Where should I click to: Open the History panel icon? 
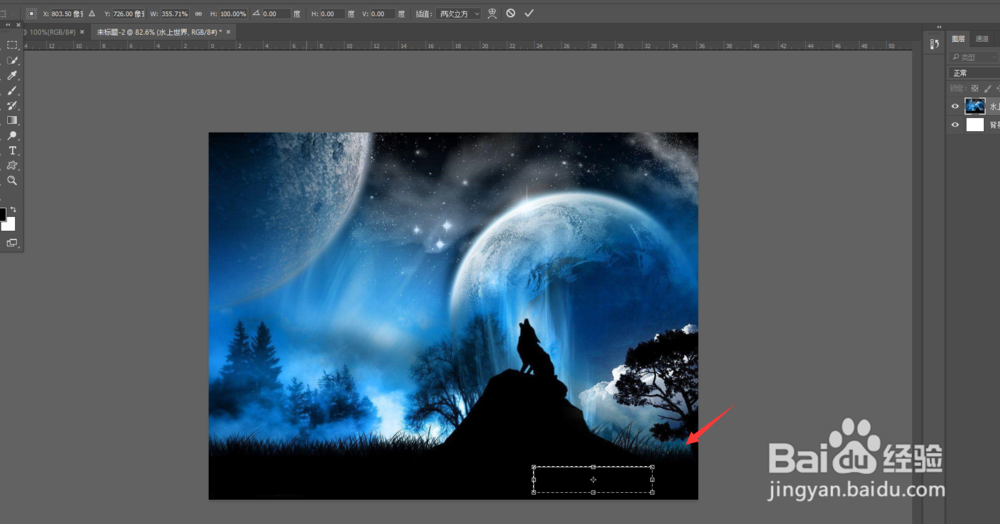934,44
